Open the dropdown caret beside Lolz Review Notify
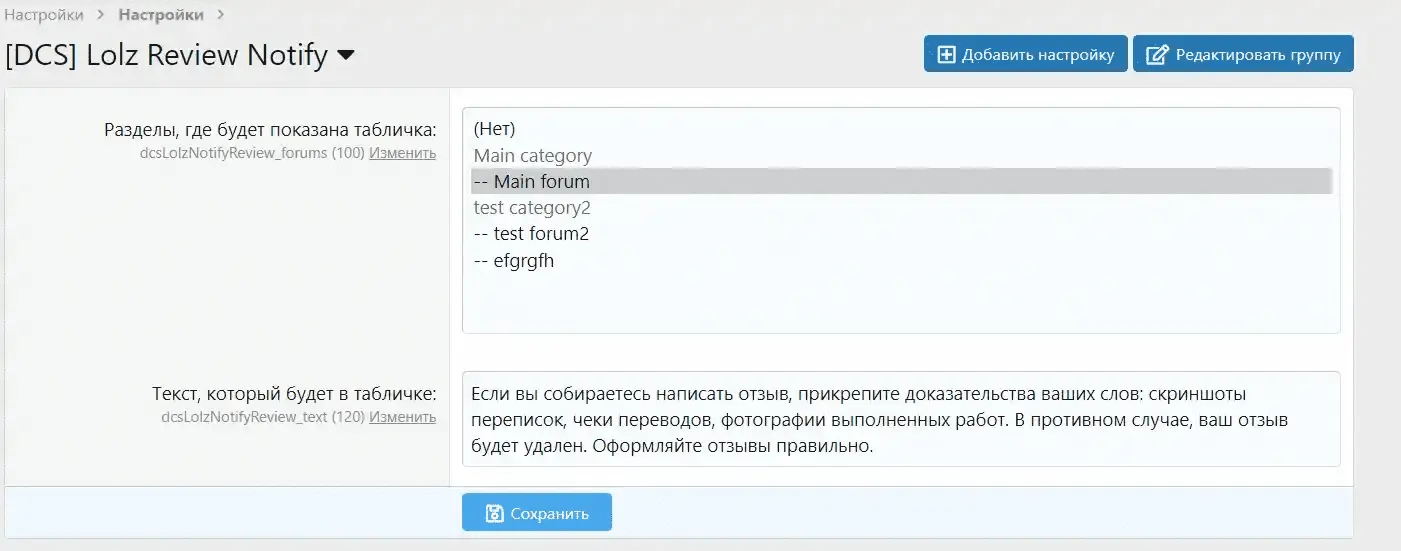 [x=346, y=56]
